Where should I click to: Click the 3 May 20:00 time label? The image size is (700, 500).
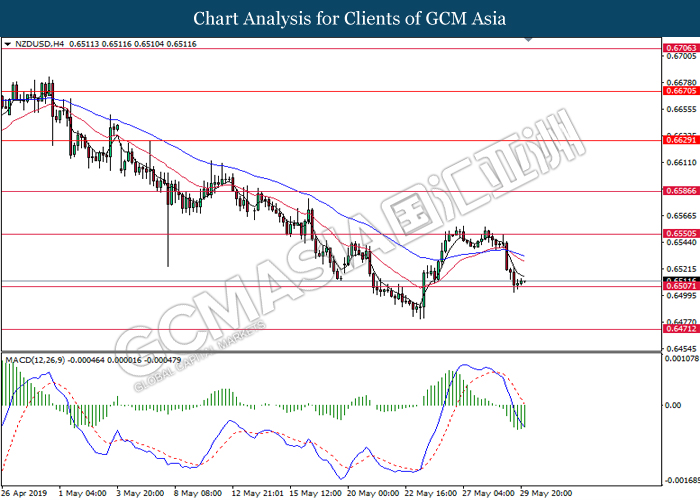[140, 493]
